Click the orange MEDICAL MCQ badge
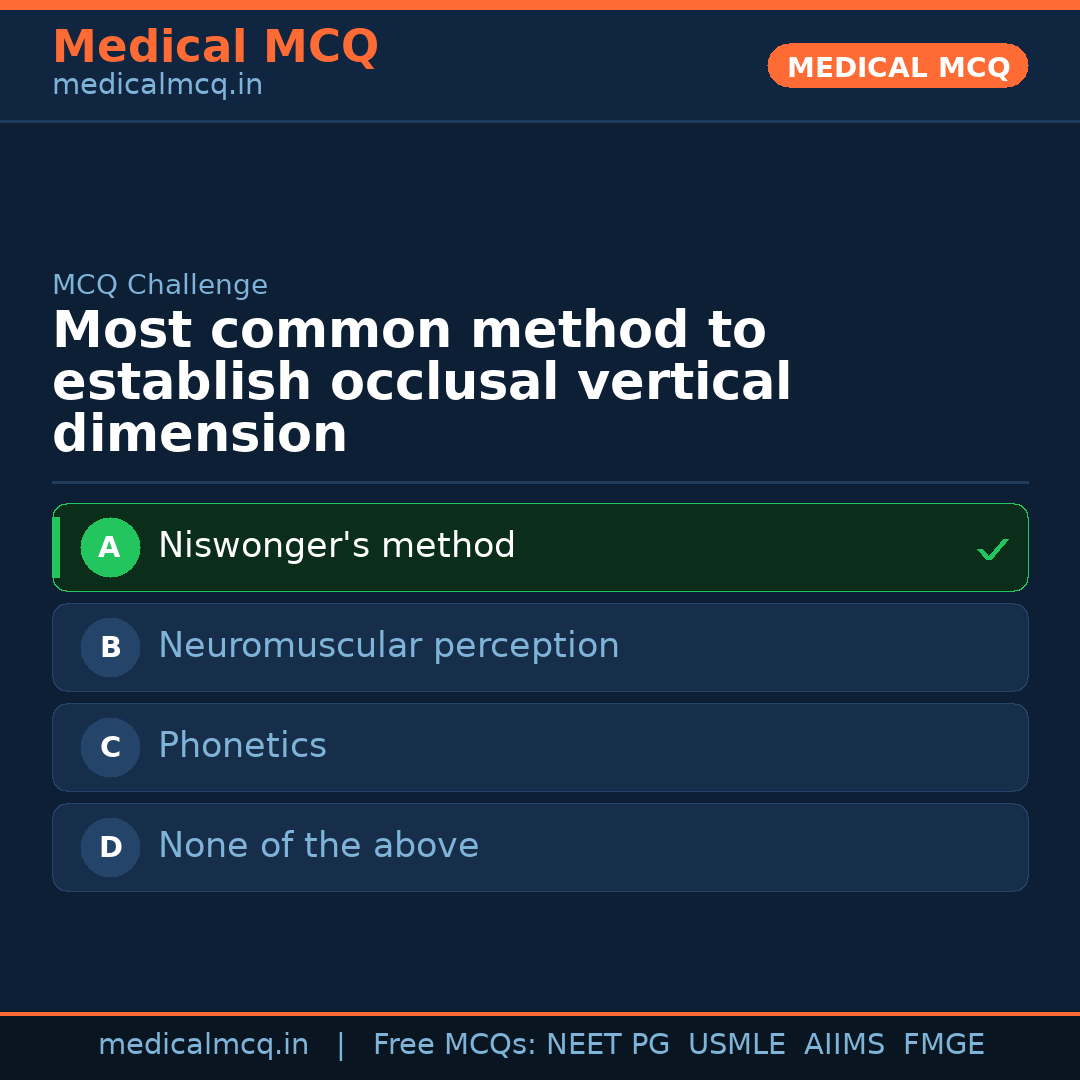The width and height of the screenshot is (1080, 1080). coord(897,66)
